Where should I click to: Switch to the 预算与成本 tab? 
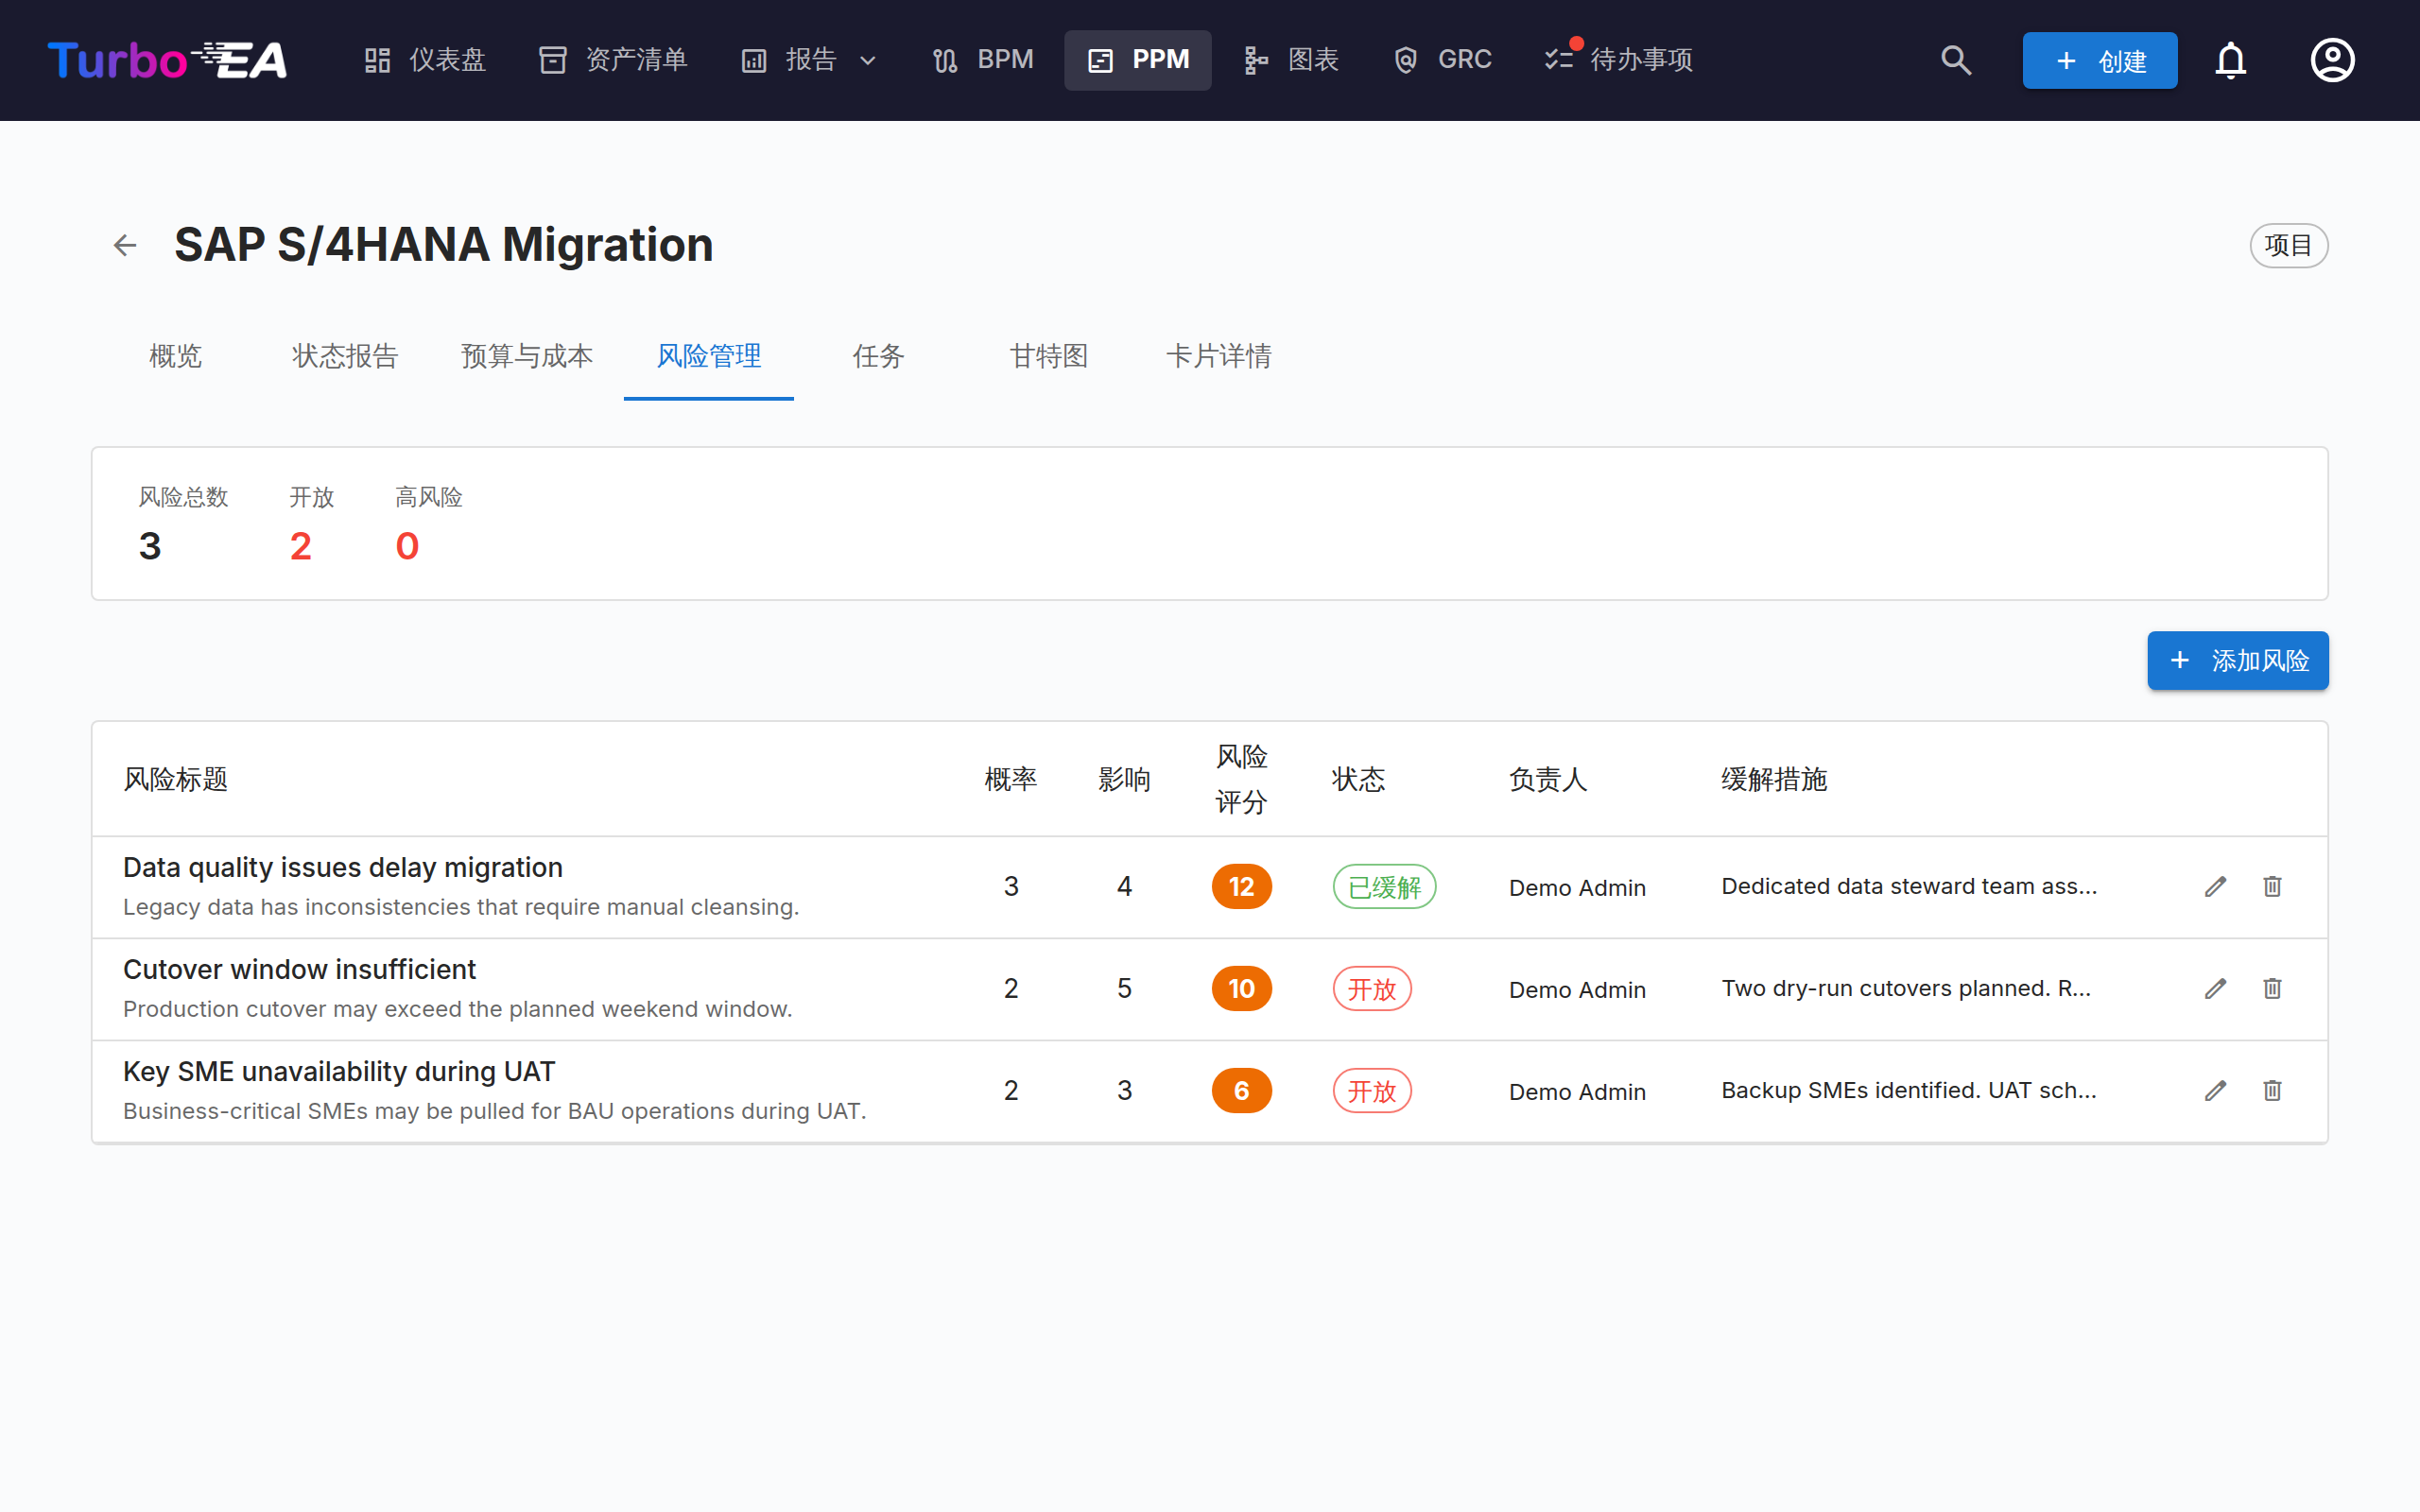pos(527,356)
